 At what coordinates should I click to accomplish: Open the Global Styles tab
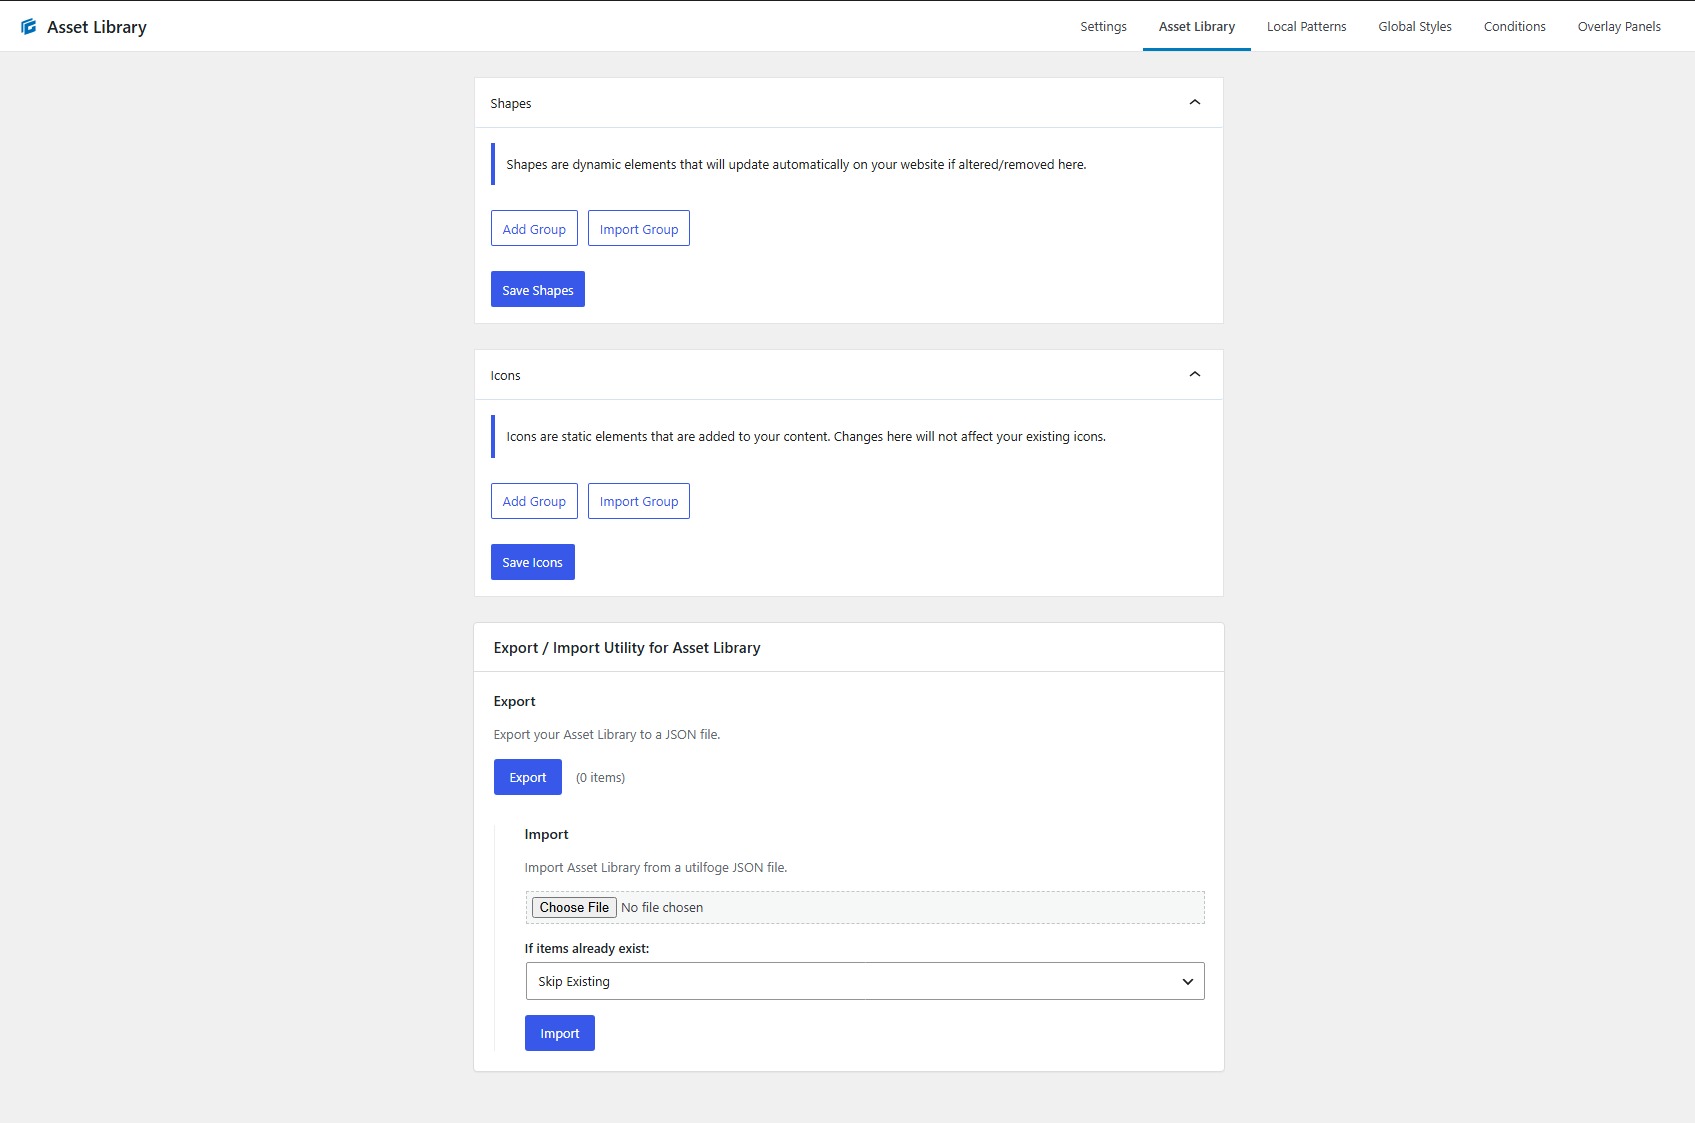point(1414,27)
